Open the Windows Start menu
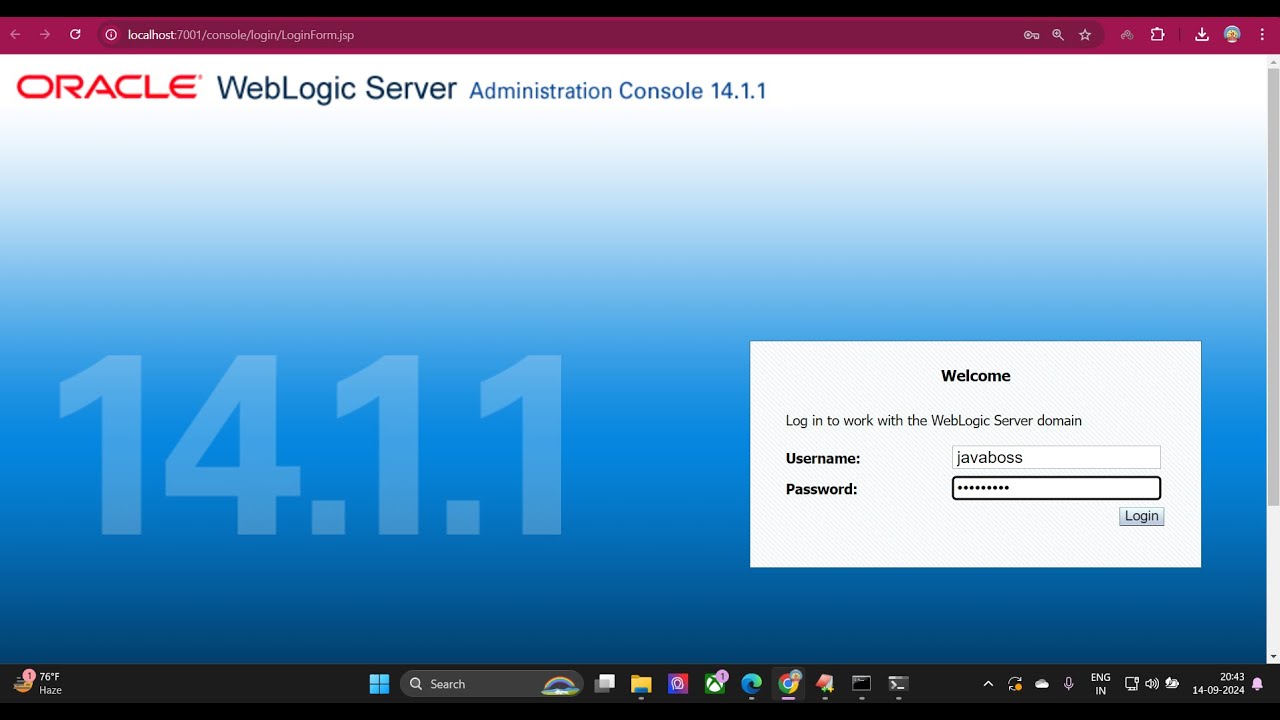The width and height of the screenshot is (1280, 720). pyautogui.click(x=379, y=684)
